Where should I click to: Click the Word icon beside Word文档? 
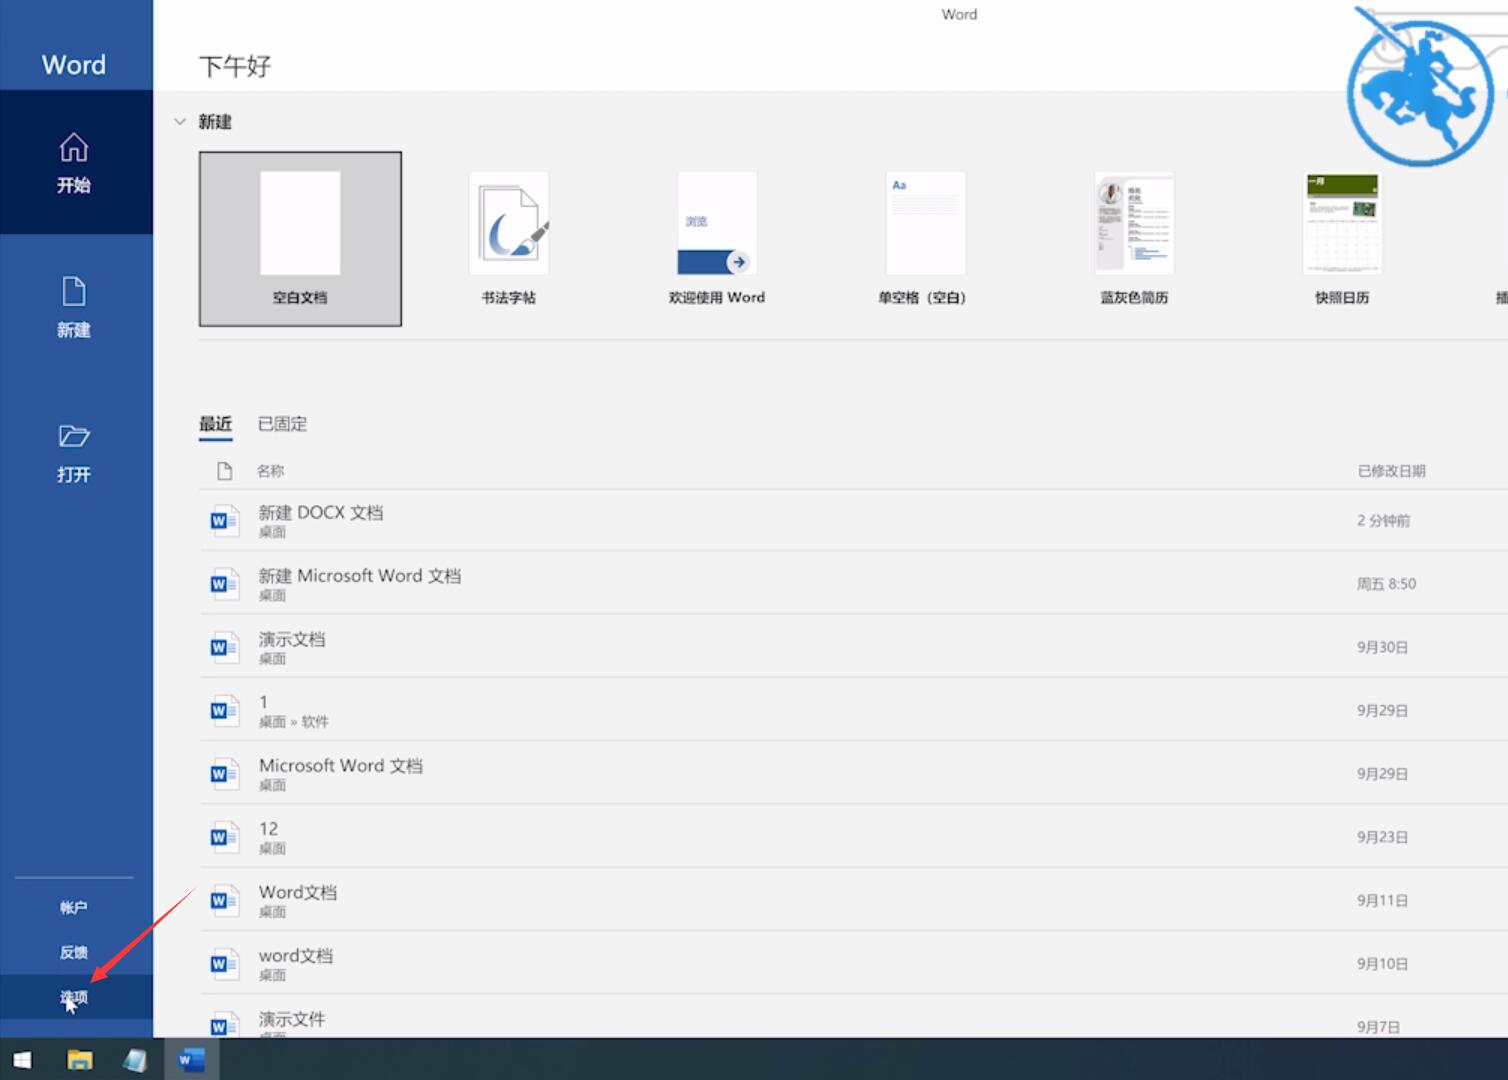(223, 901)
